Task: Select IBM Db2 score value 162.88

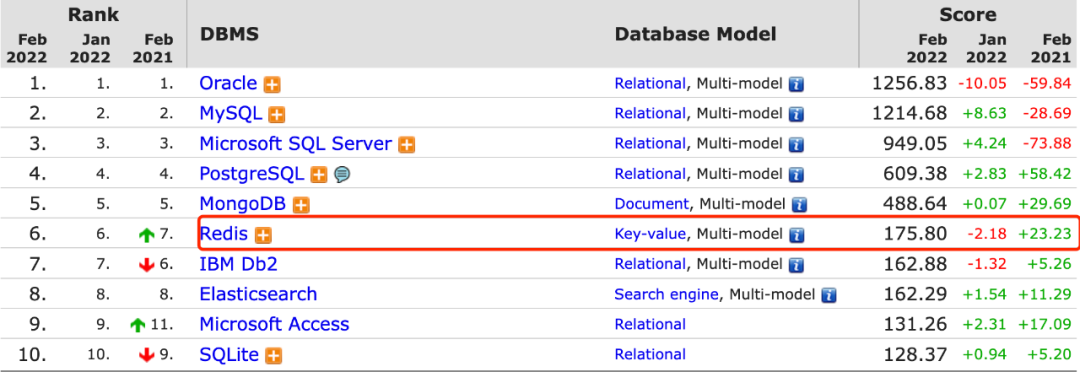Action: (916, 265)
